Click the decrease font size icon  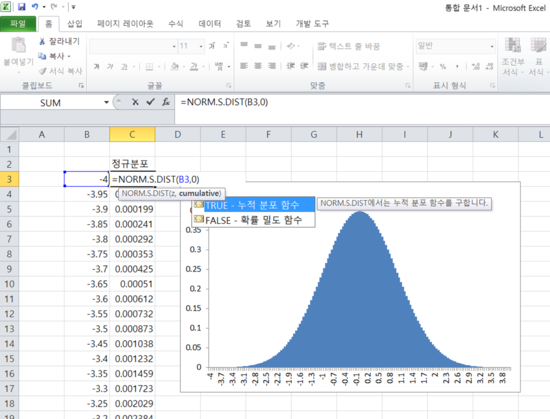point(226,46)
